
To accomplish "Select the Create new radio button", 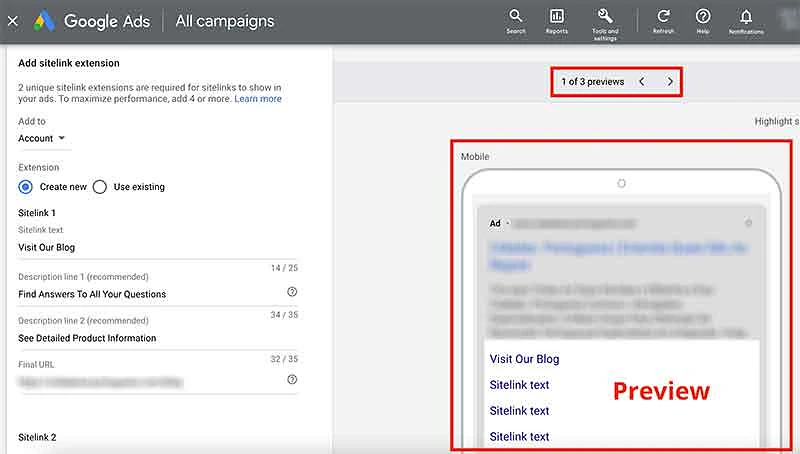I will coord(26,187).
